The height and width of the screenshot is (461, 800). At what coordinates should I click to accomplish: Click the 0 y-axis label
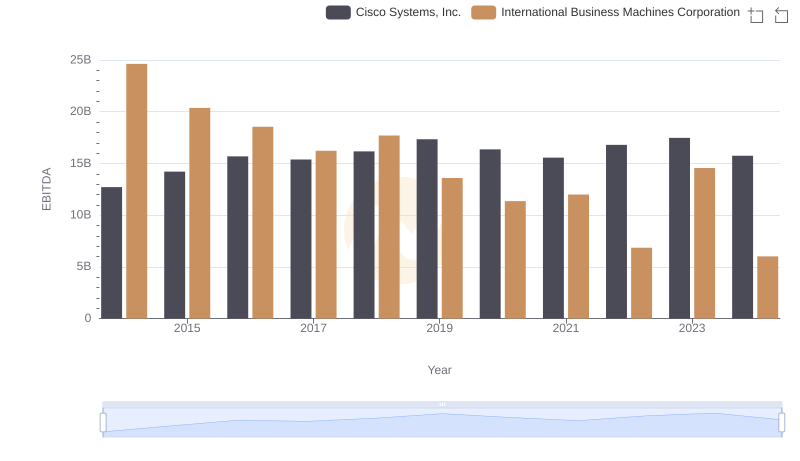coord(88,318)
